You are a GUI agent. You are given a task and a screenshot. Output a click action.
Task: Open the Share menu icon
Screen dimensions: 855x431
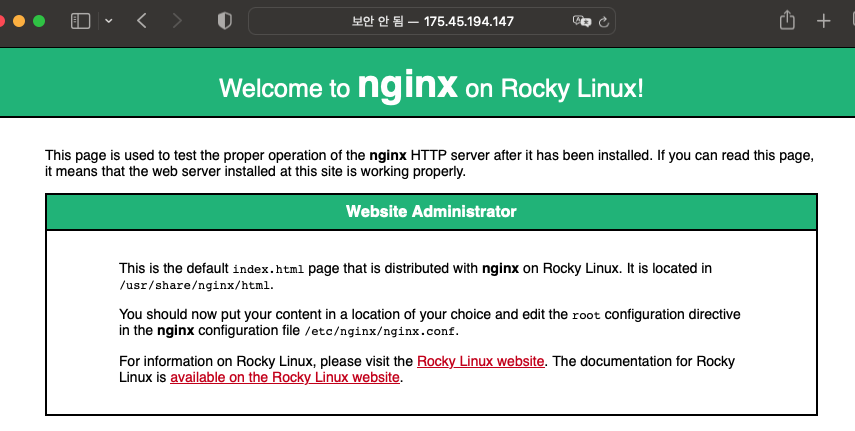coord(787,21)
